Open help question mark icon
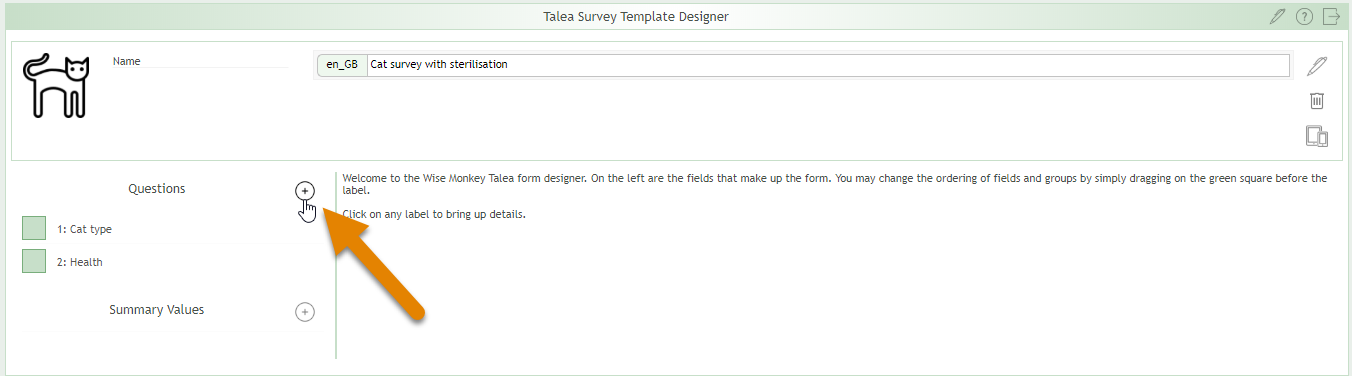 pyautogui.click(x=1304, y=16)
